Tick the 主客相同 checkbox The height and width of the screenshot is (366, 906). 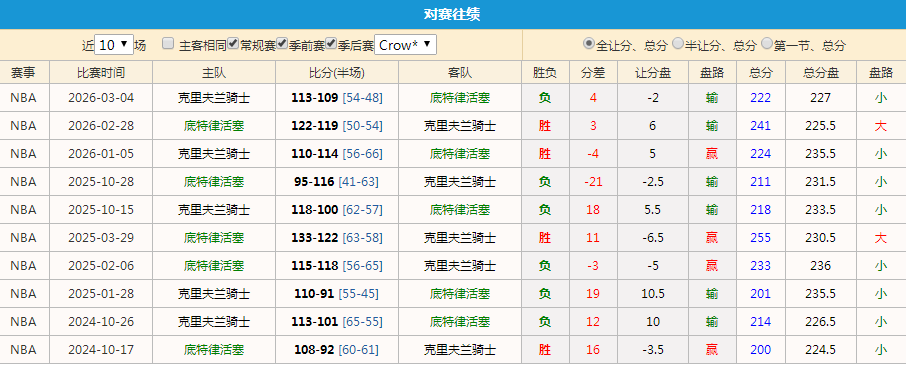tap(168, 43)
